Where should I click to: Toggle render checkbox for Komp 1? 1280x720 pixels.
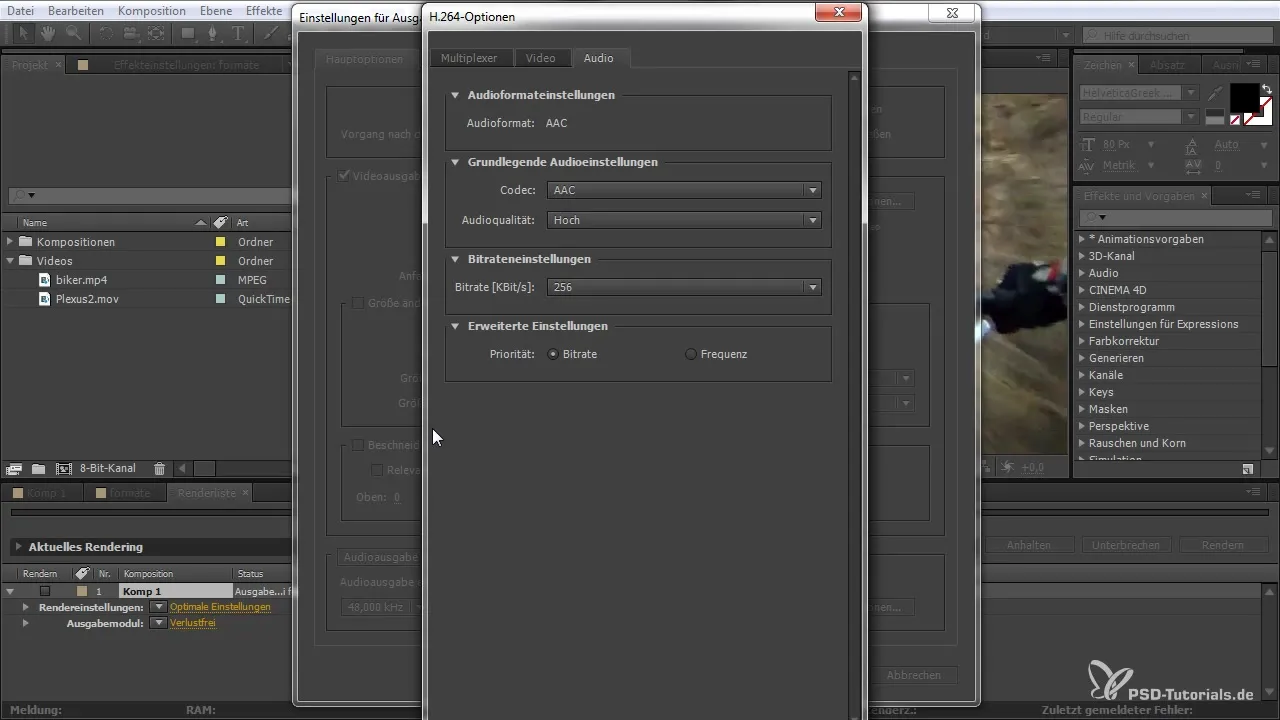click(x=45, y=591)
